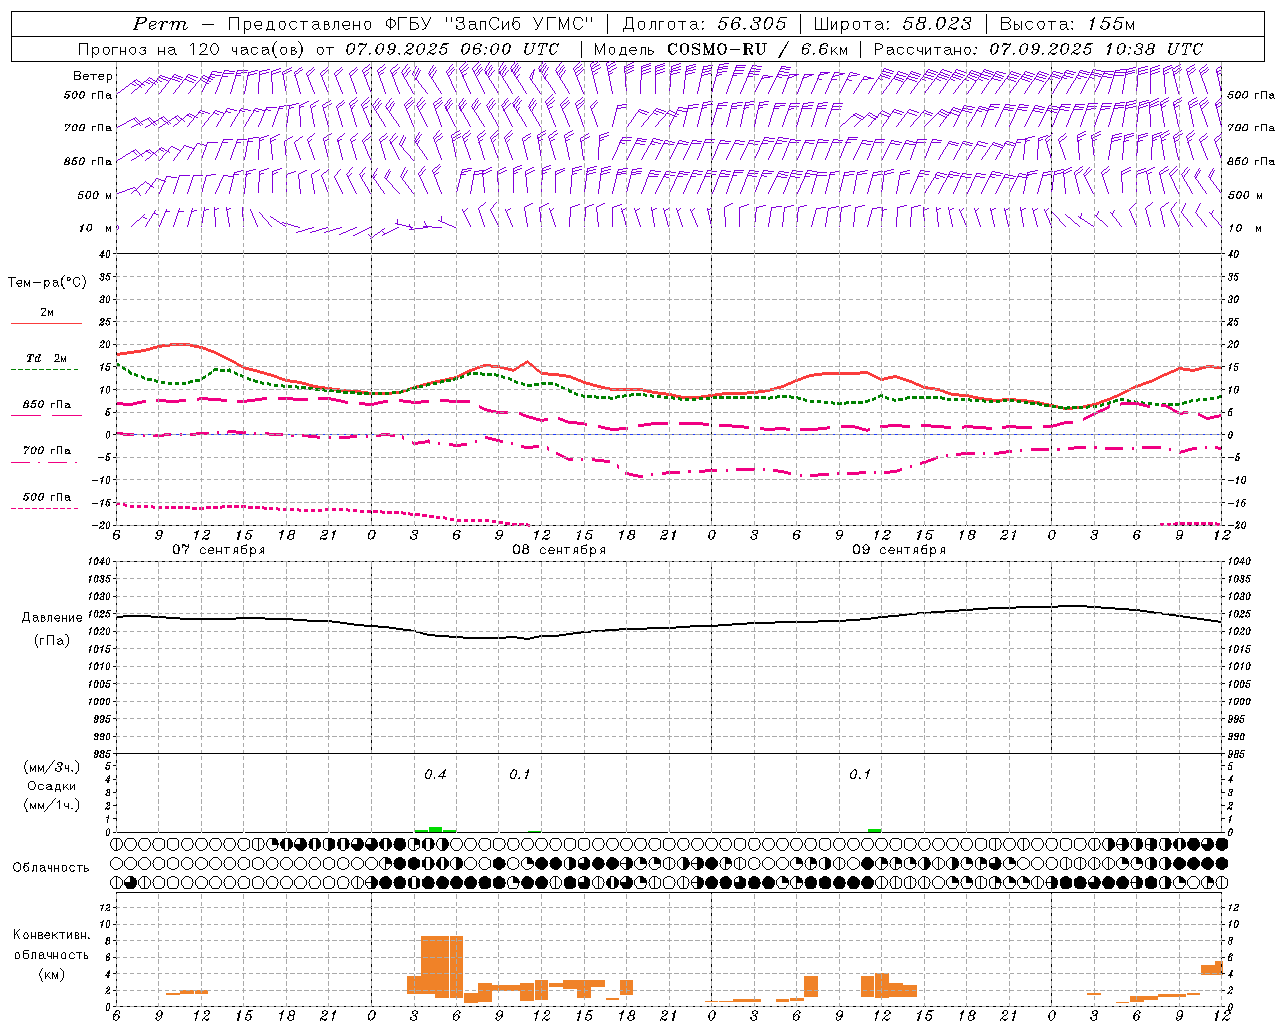Click the solid red line sample under "2м"
1280x1024 pixels.
(x=46, y=323)
